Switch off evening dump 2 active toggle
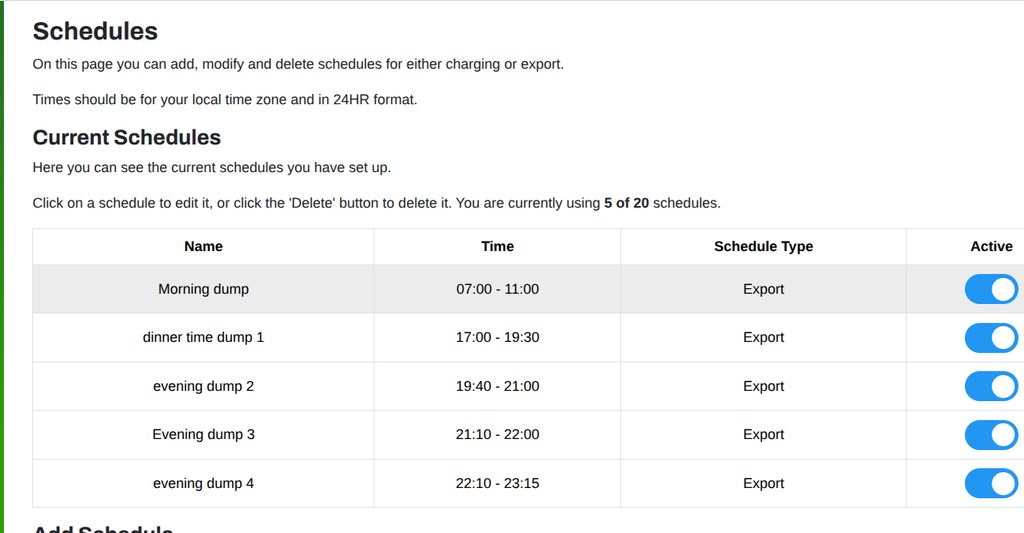The image size is (1024, 533). (x=991, y=386)
